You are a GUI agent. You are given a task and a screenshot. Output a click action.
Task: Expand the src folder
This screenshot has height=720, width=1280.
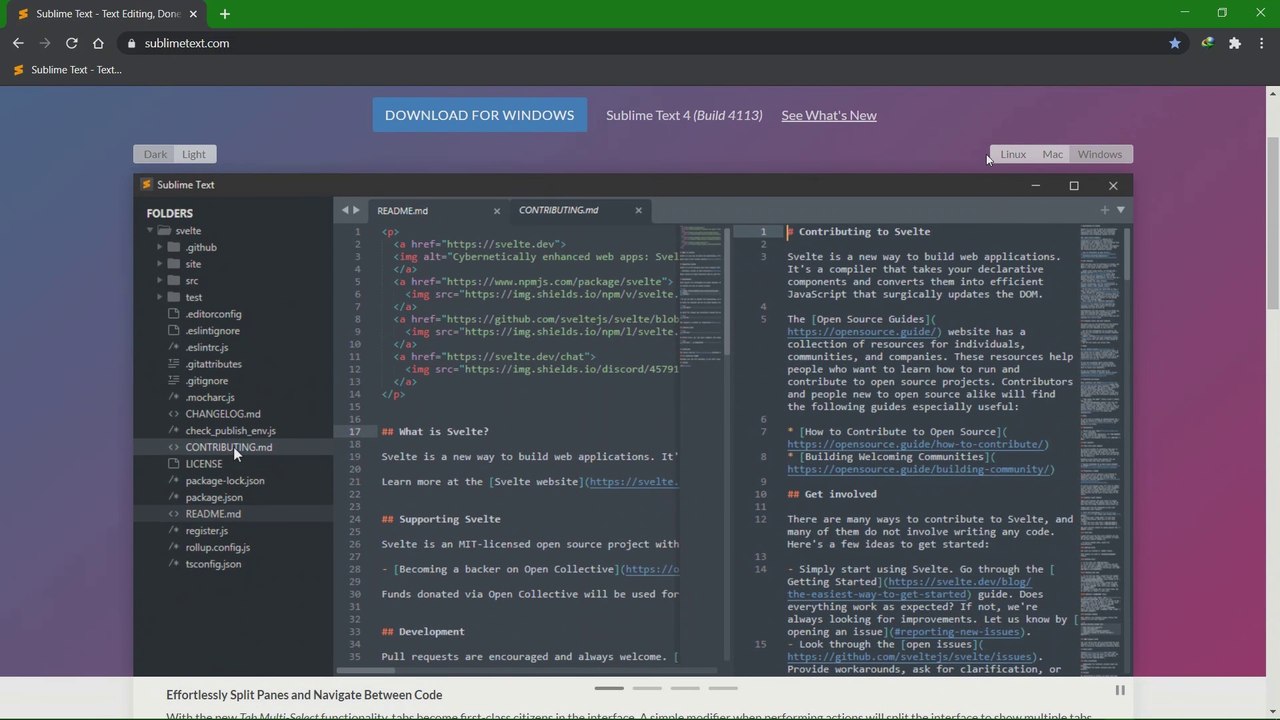159,281
